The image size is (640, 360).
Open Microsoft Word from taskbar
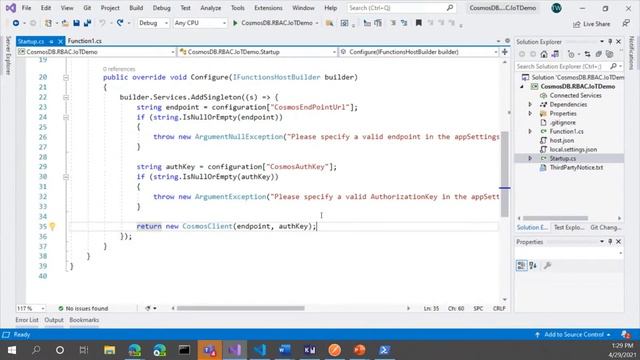click(284, 350)
